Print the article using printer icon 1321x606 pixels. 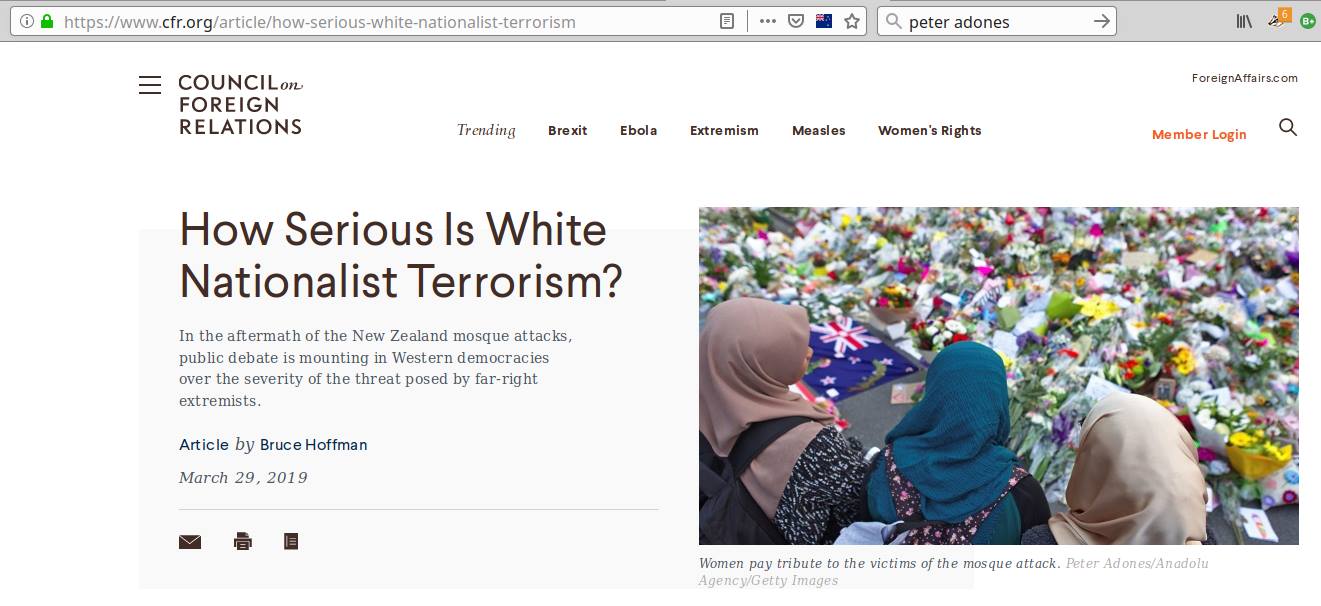tap(243, 542)
